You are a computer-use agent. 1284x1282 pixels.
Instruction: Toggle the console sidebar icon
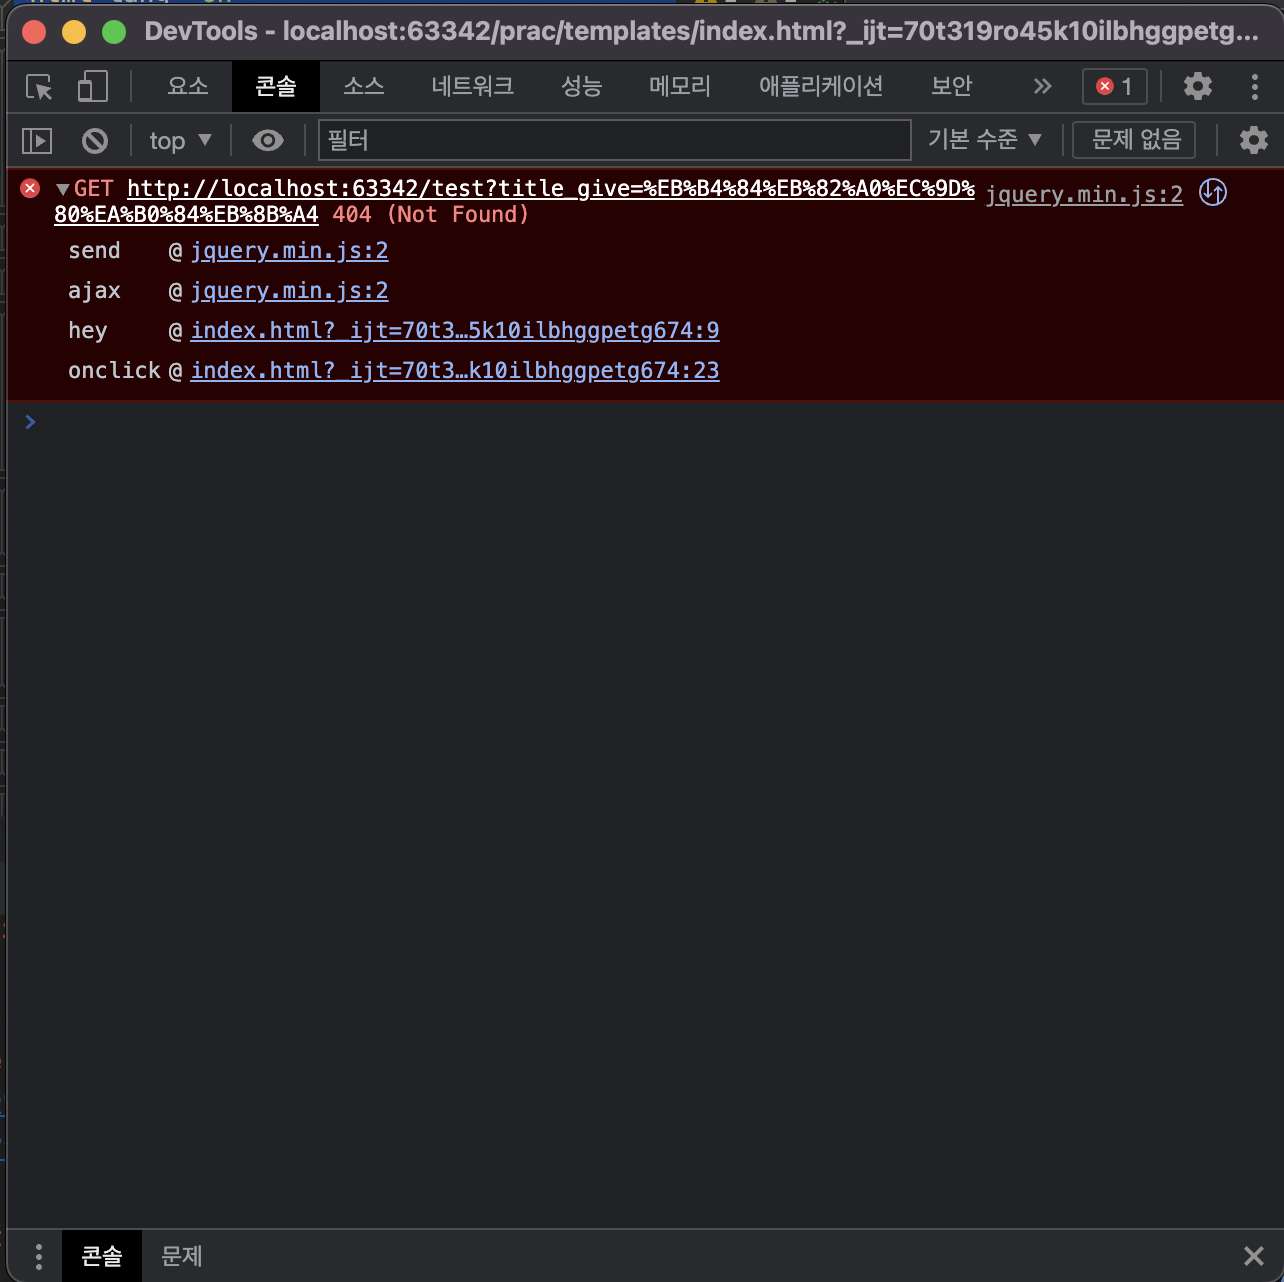tap(37, 141)
